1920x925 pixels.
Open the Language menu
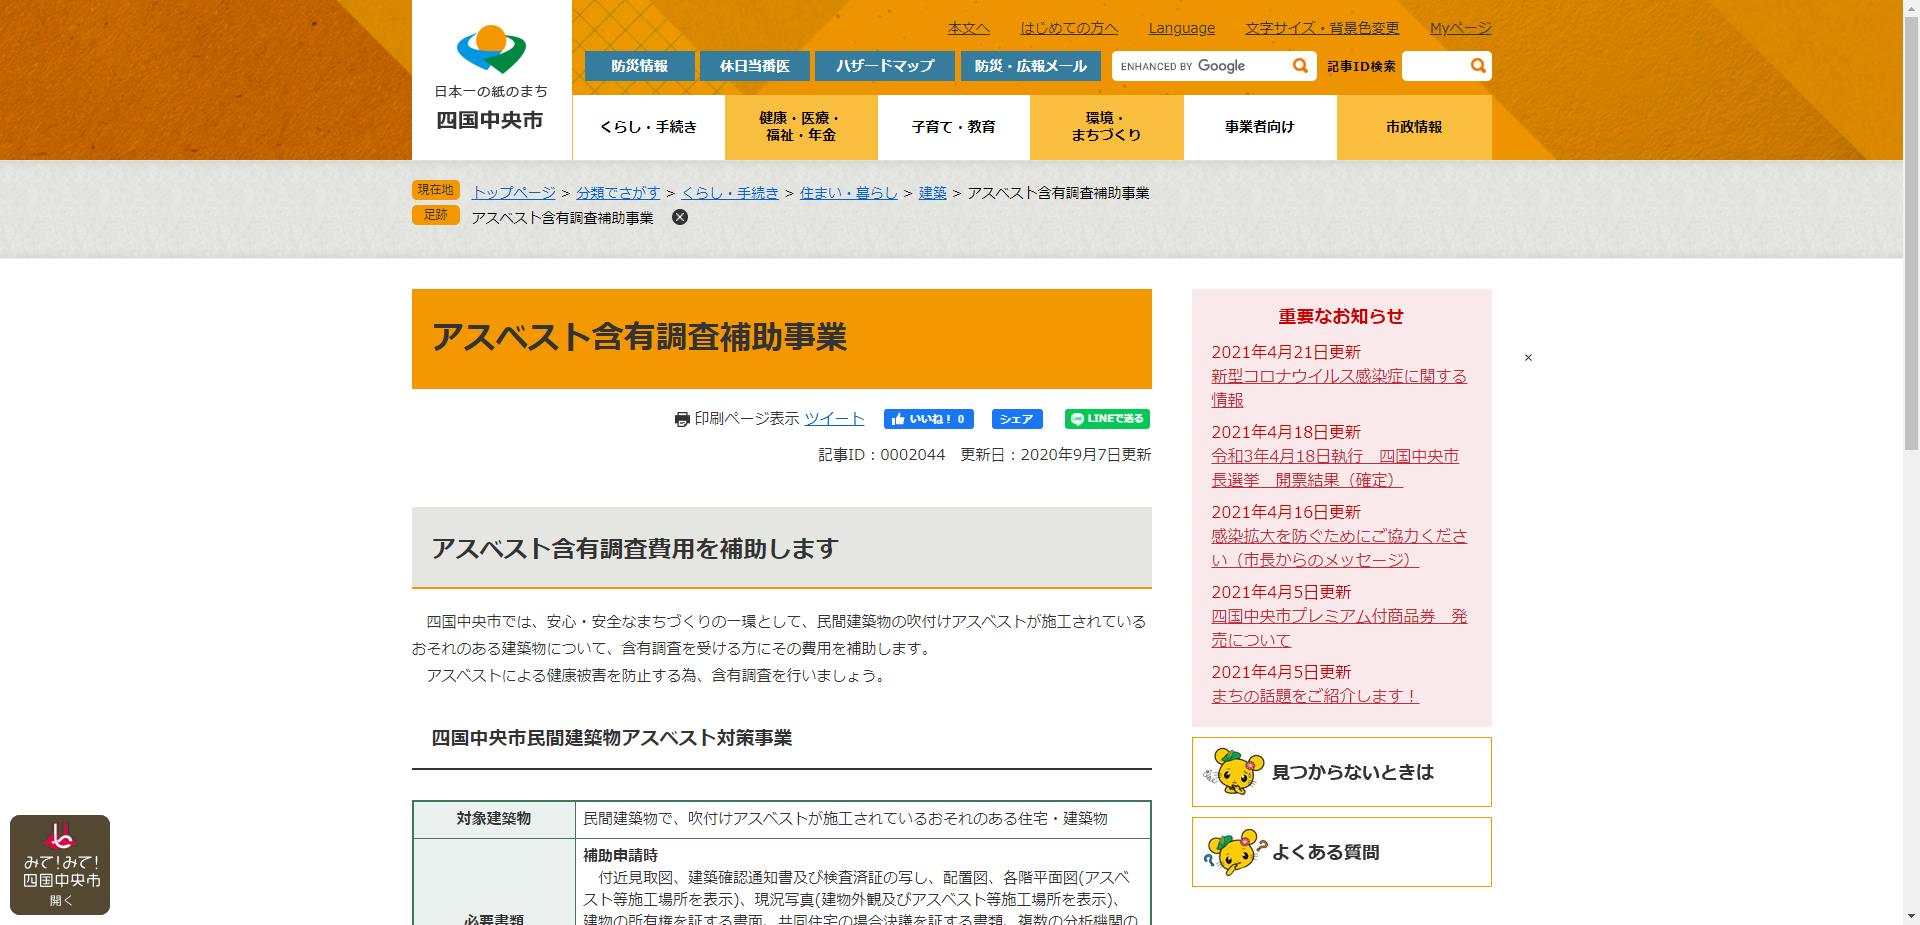coord(1181,28)
